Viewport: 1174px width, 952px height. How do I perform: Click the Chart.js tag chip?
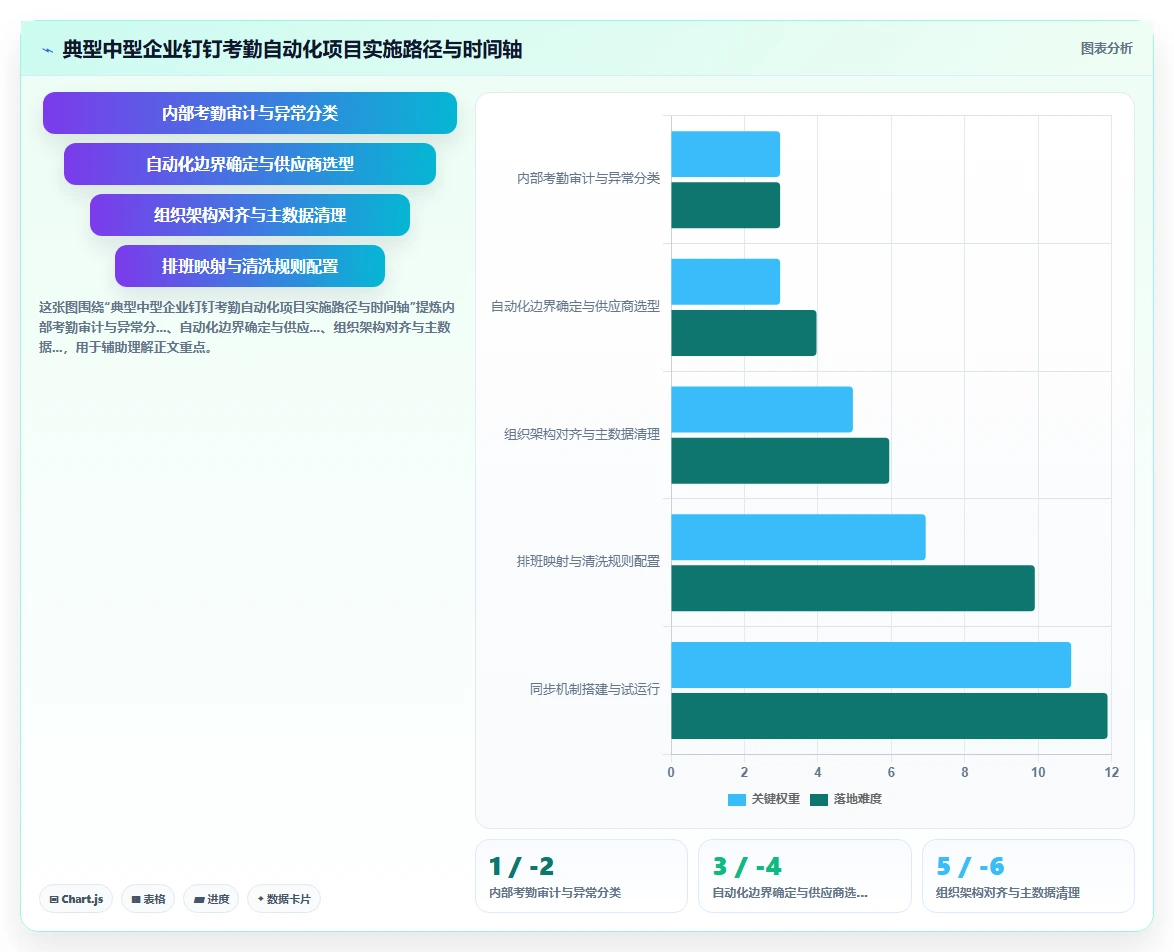pos(76,899)
